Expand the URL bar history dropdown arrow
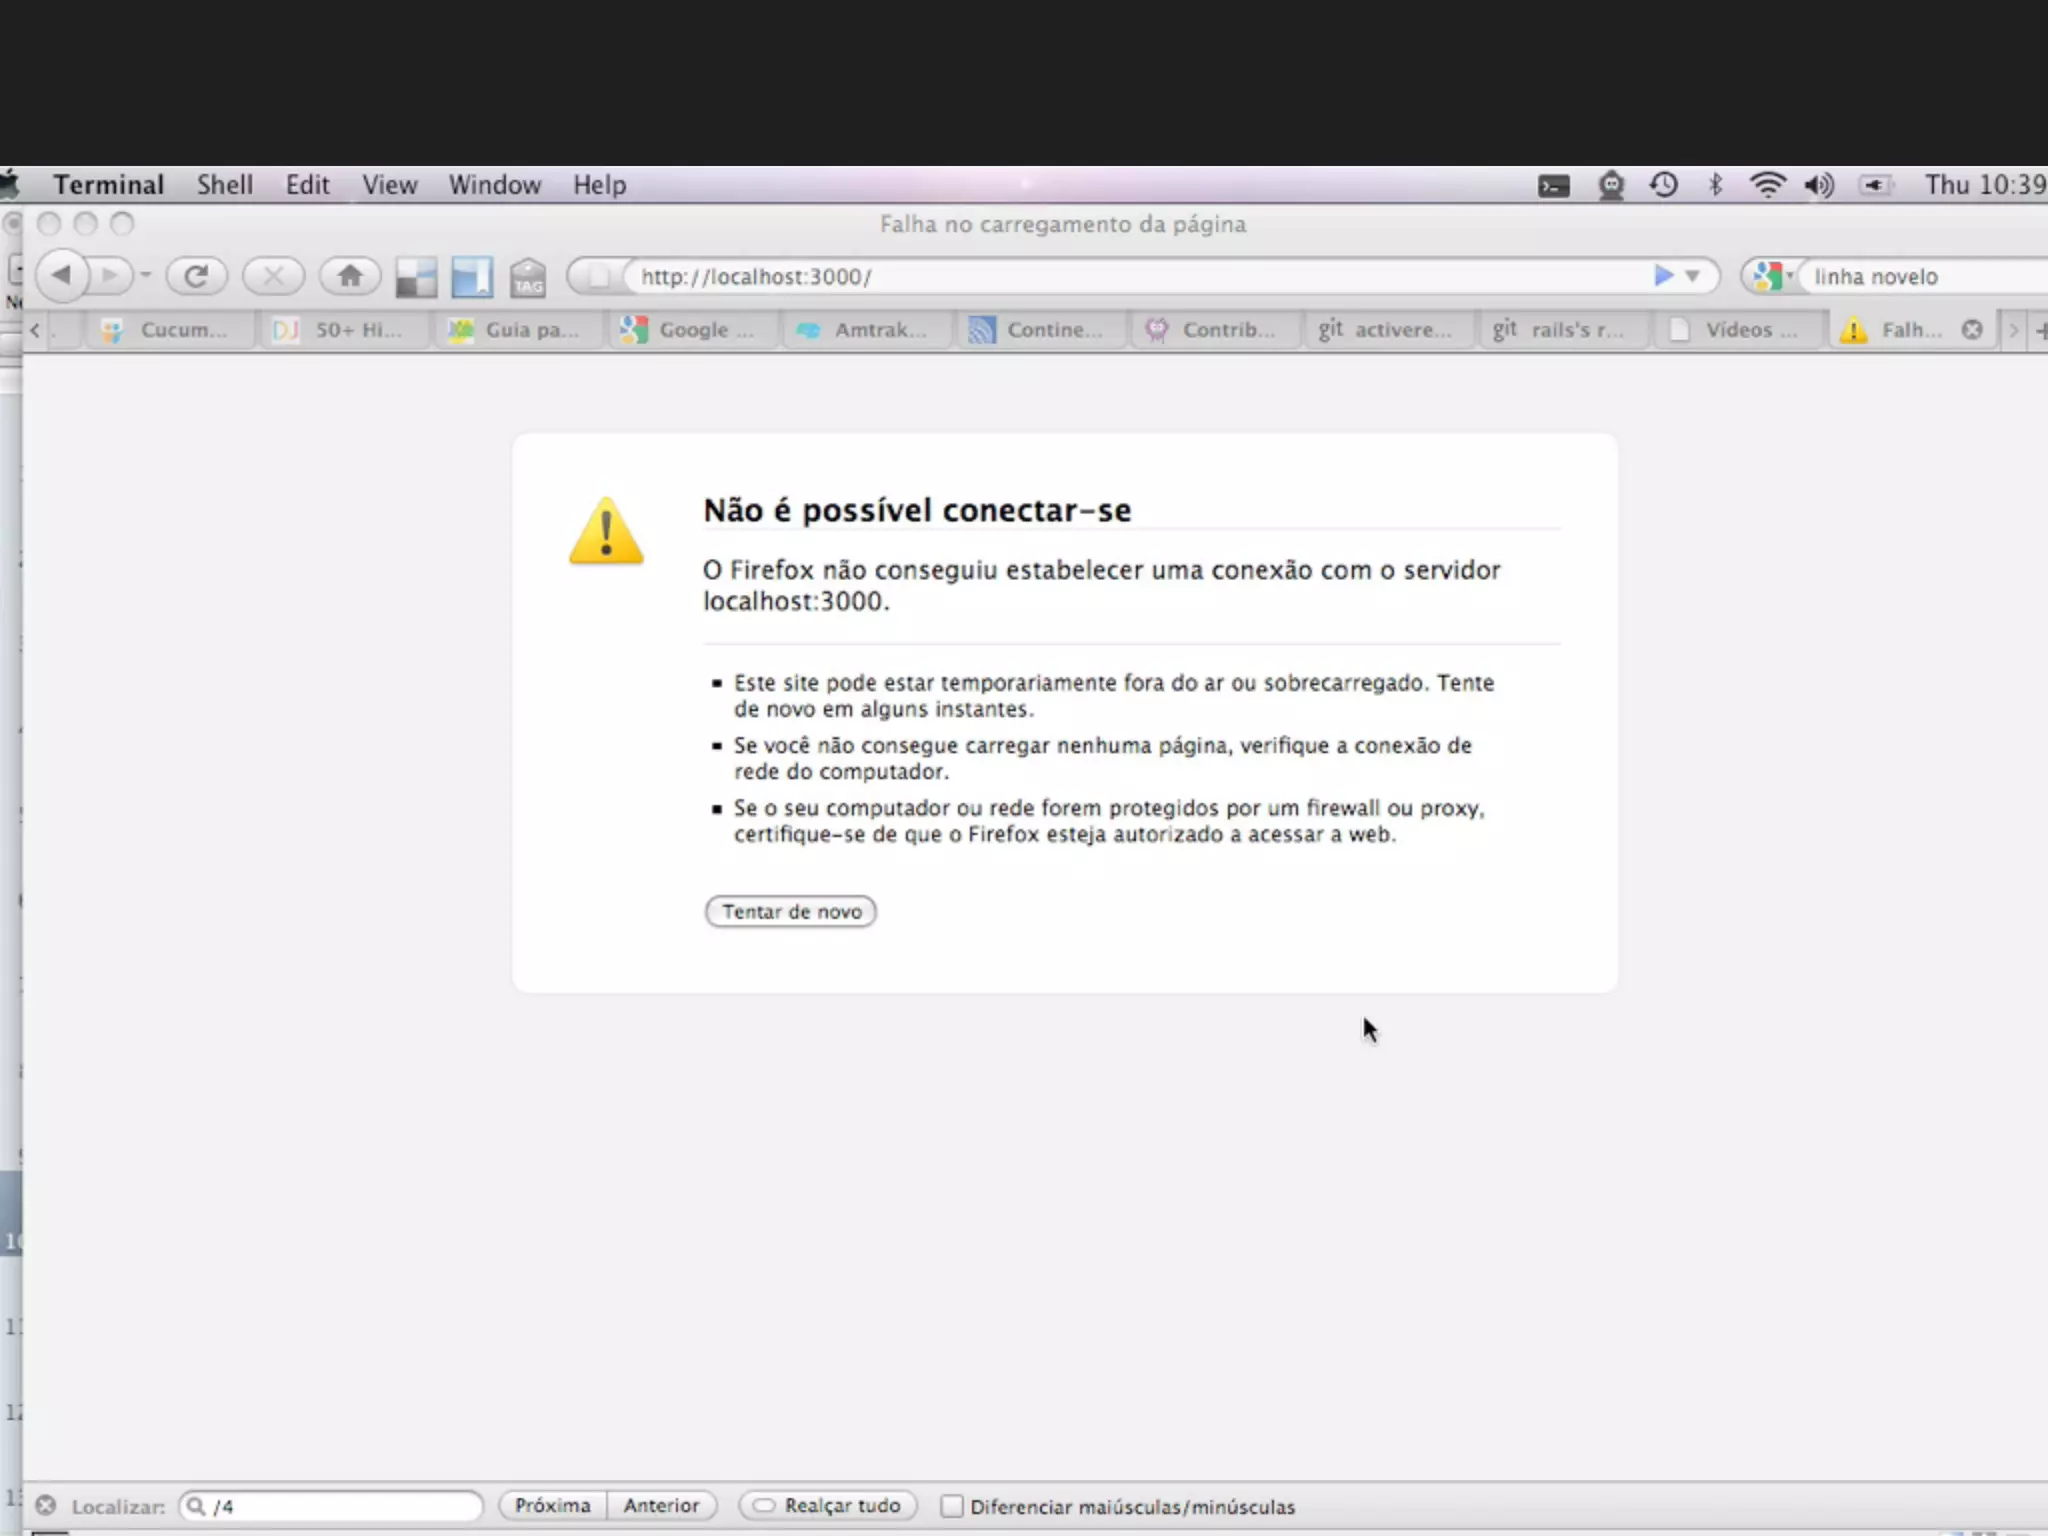The image size is (2048, 1536). 1692,276
